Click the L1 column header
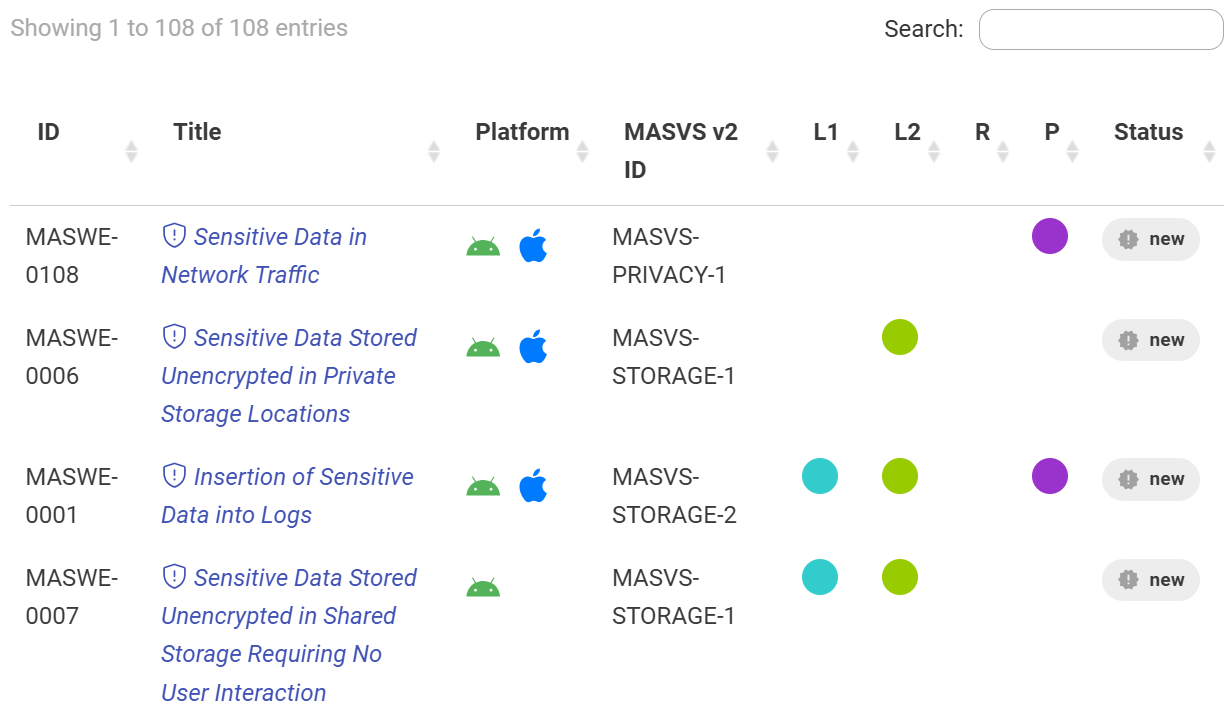The width and height of the screenshot is (1231, 710). click(x=826, y=132)
